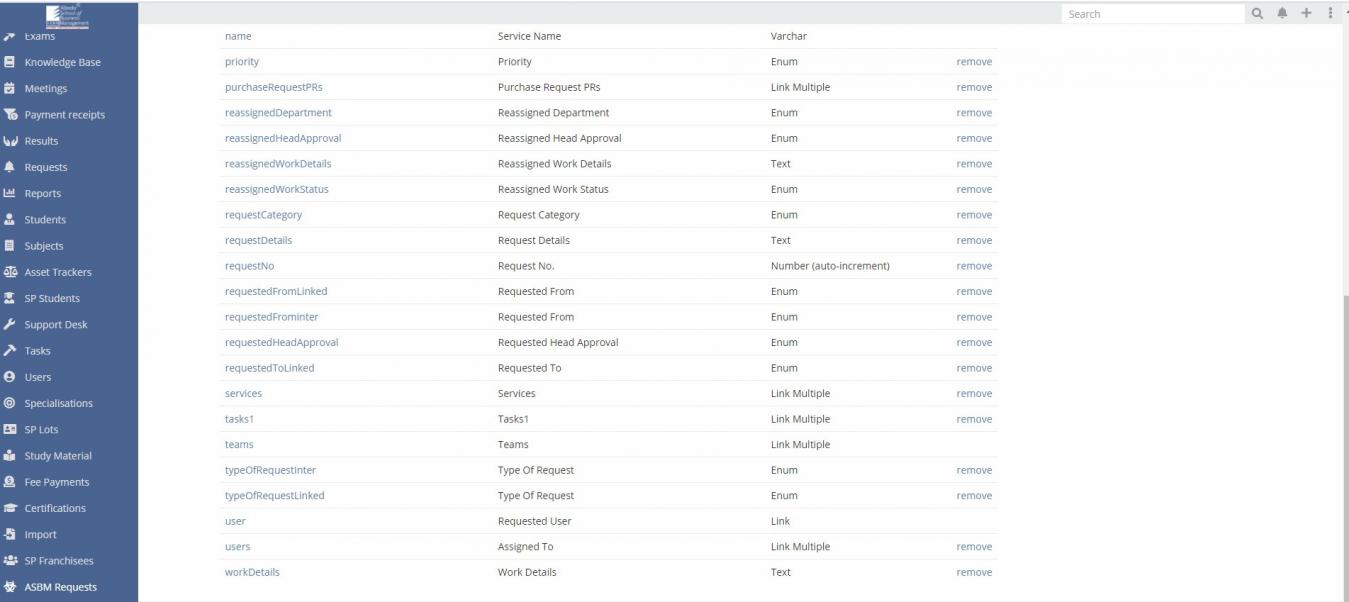The width and height of the screenshot is (1349, 602).
Task: Click the Meetings calendar icon
Action: tap(10, 88)
